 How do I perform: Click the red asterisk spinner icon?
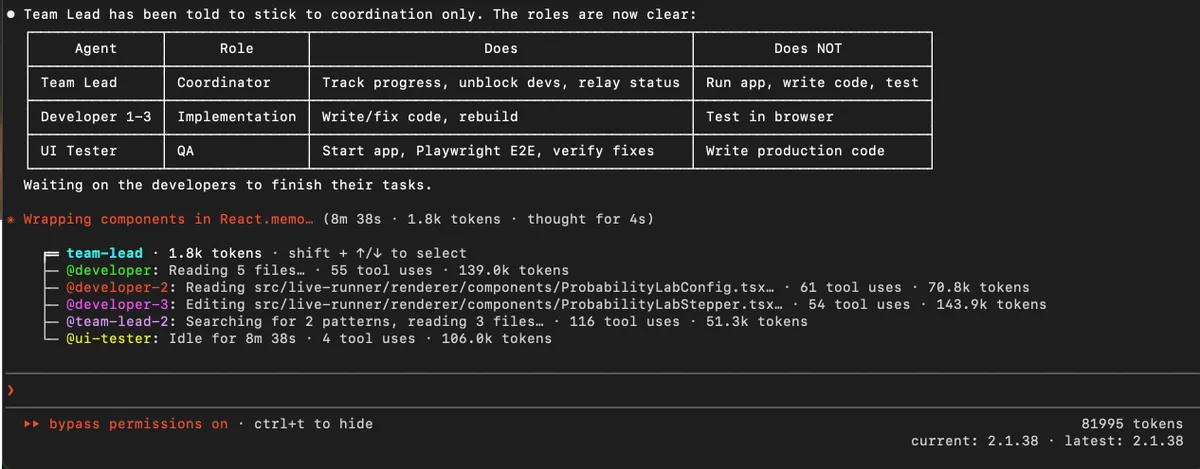(x=11, y=220)
